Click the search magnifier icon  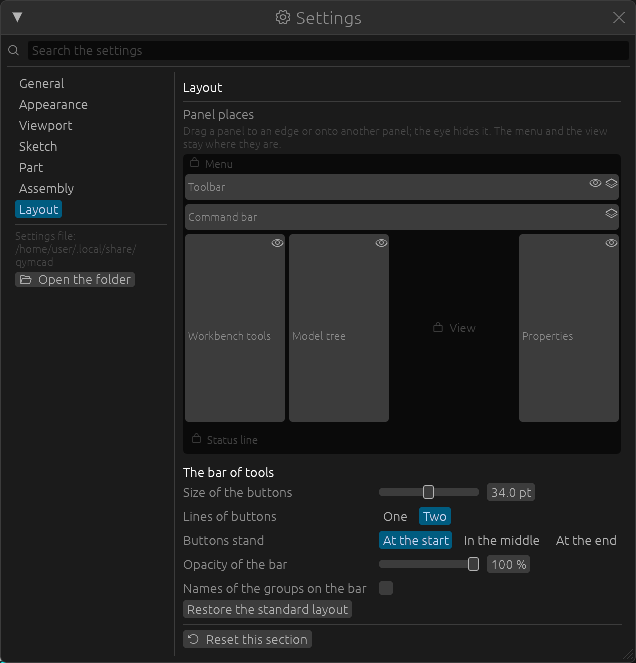point(14,50)
